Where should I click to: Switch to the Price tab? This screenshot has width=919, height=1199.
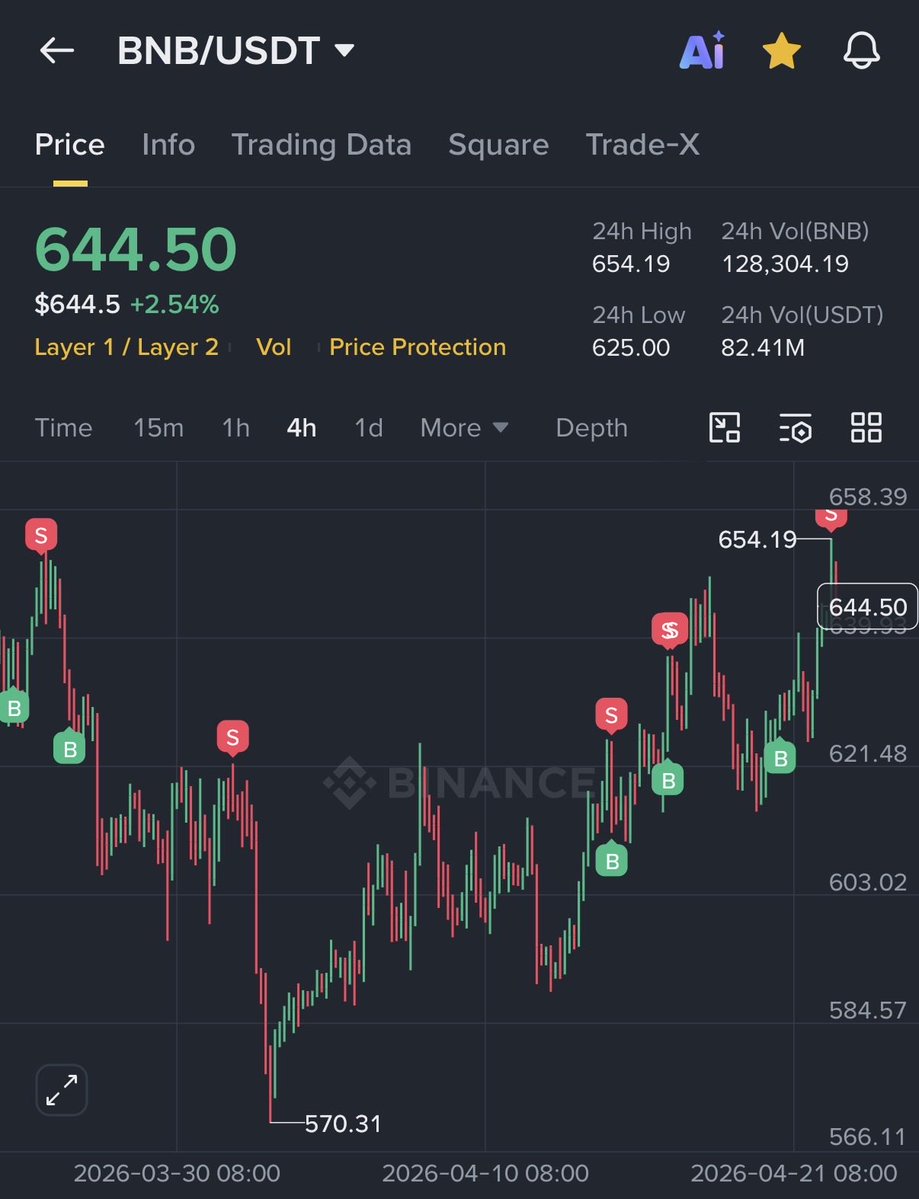tap(70, 145)
